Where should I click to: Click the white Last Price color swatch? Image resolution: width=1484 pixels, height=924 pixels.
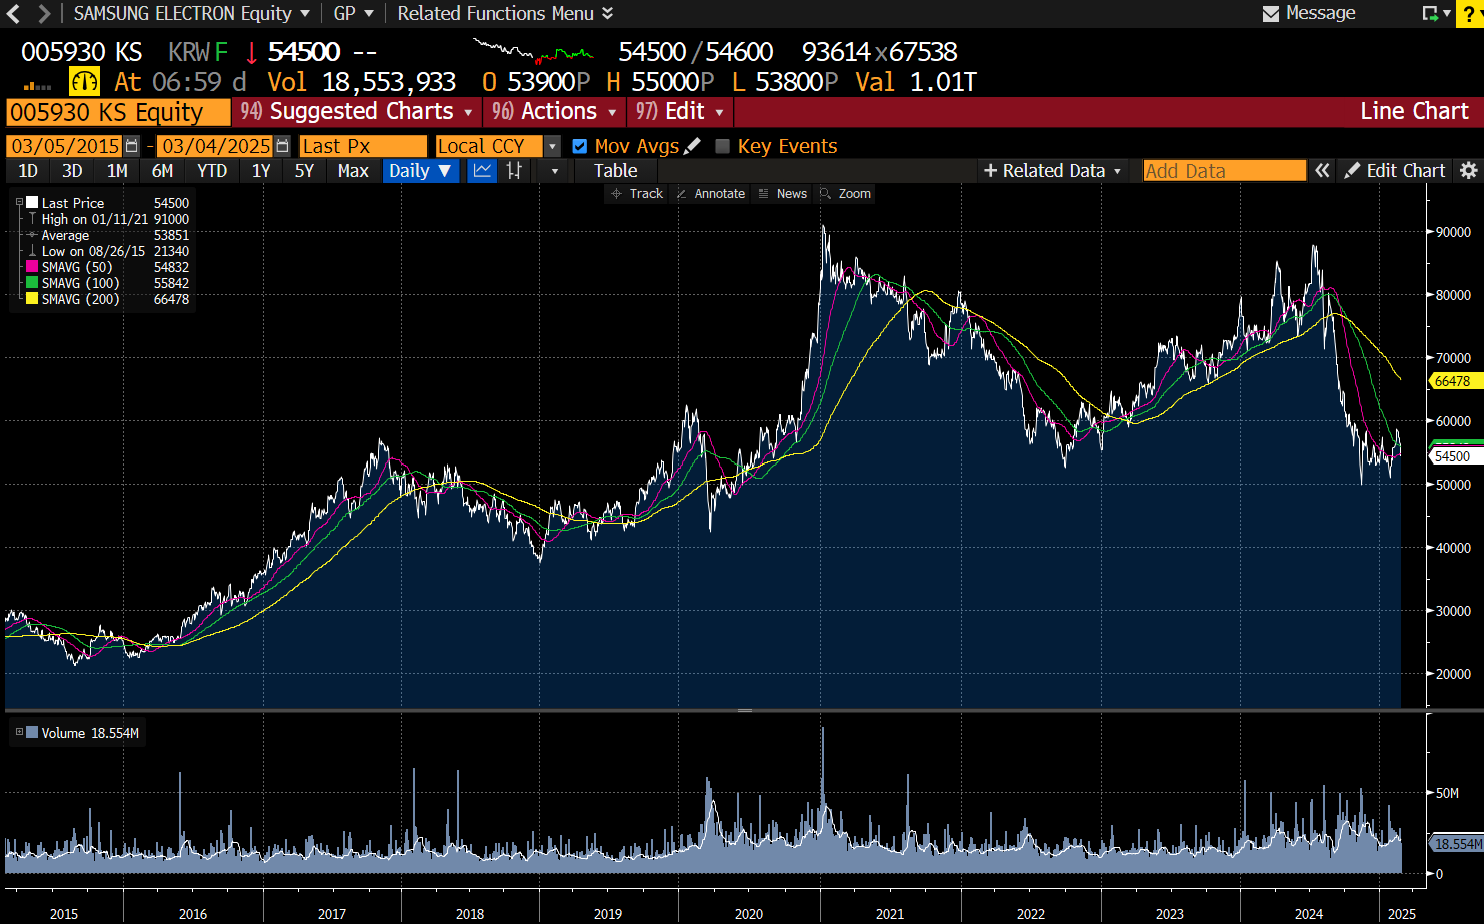[x=32, y=202]
